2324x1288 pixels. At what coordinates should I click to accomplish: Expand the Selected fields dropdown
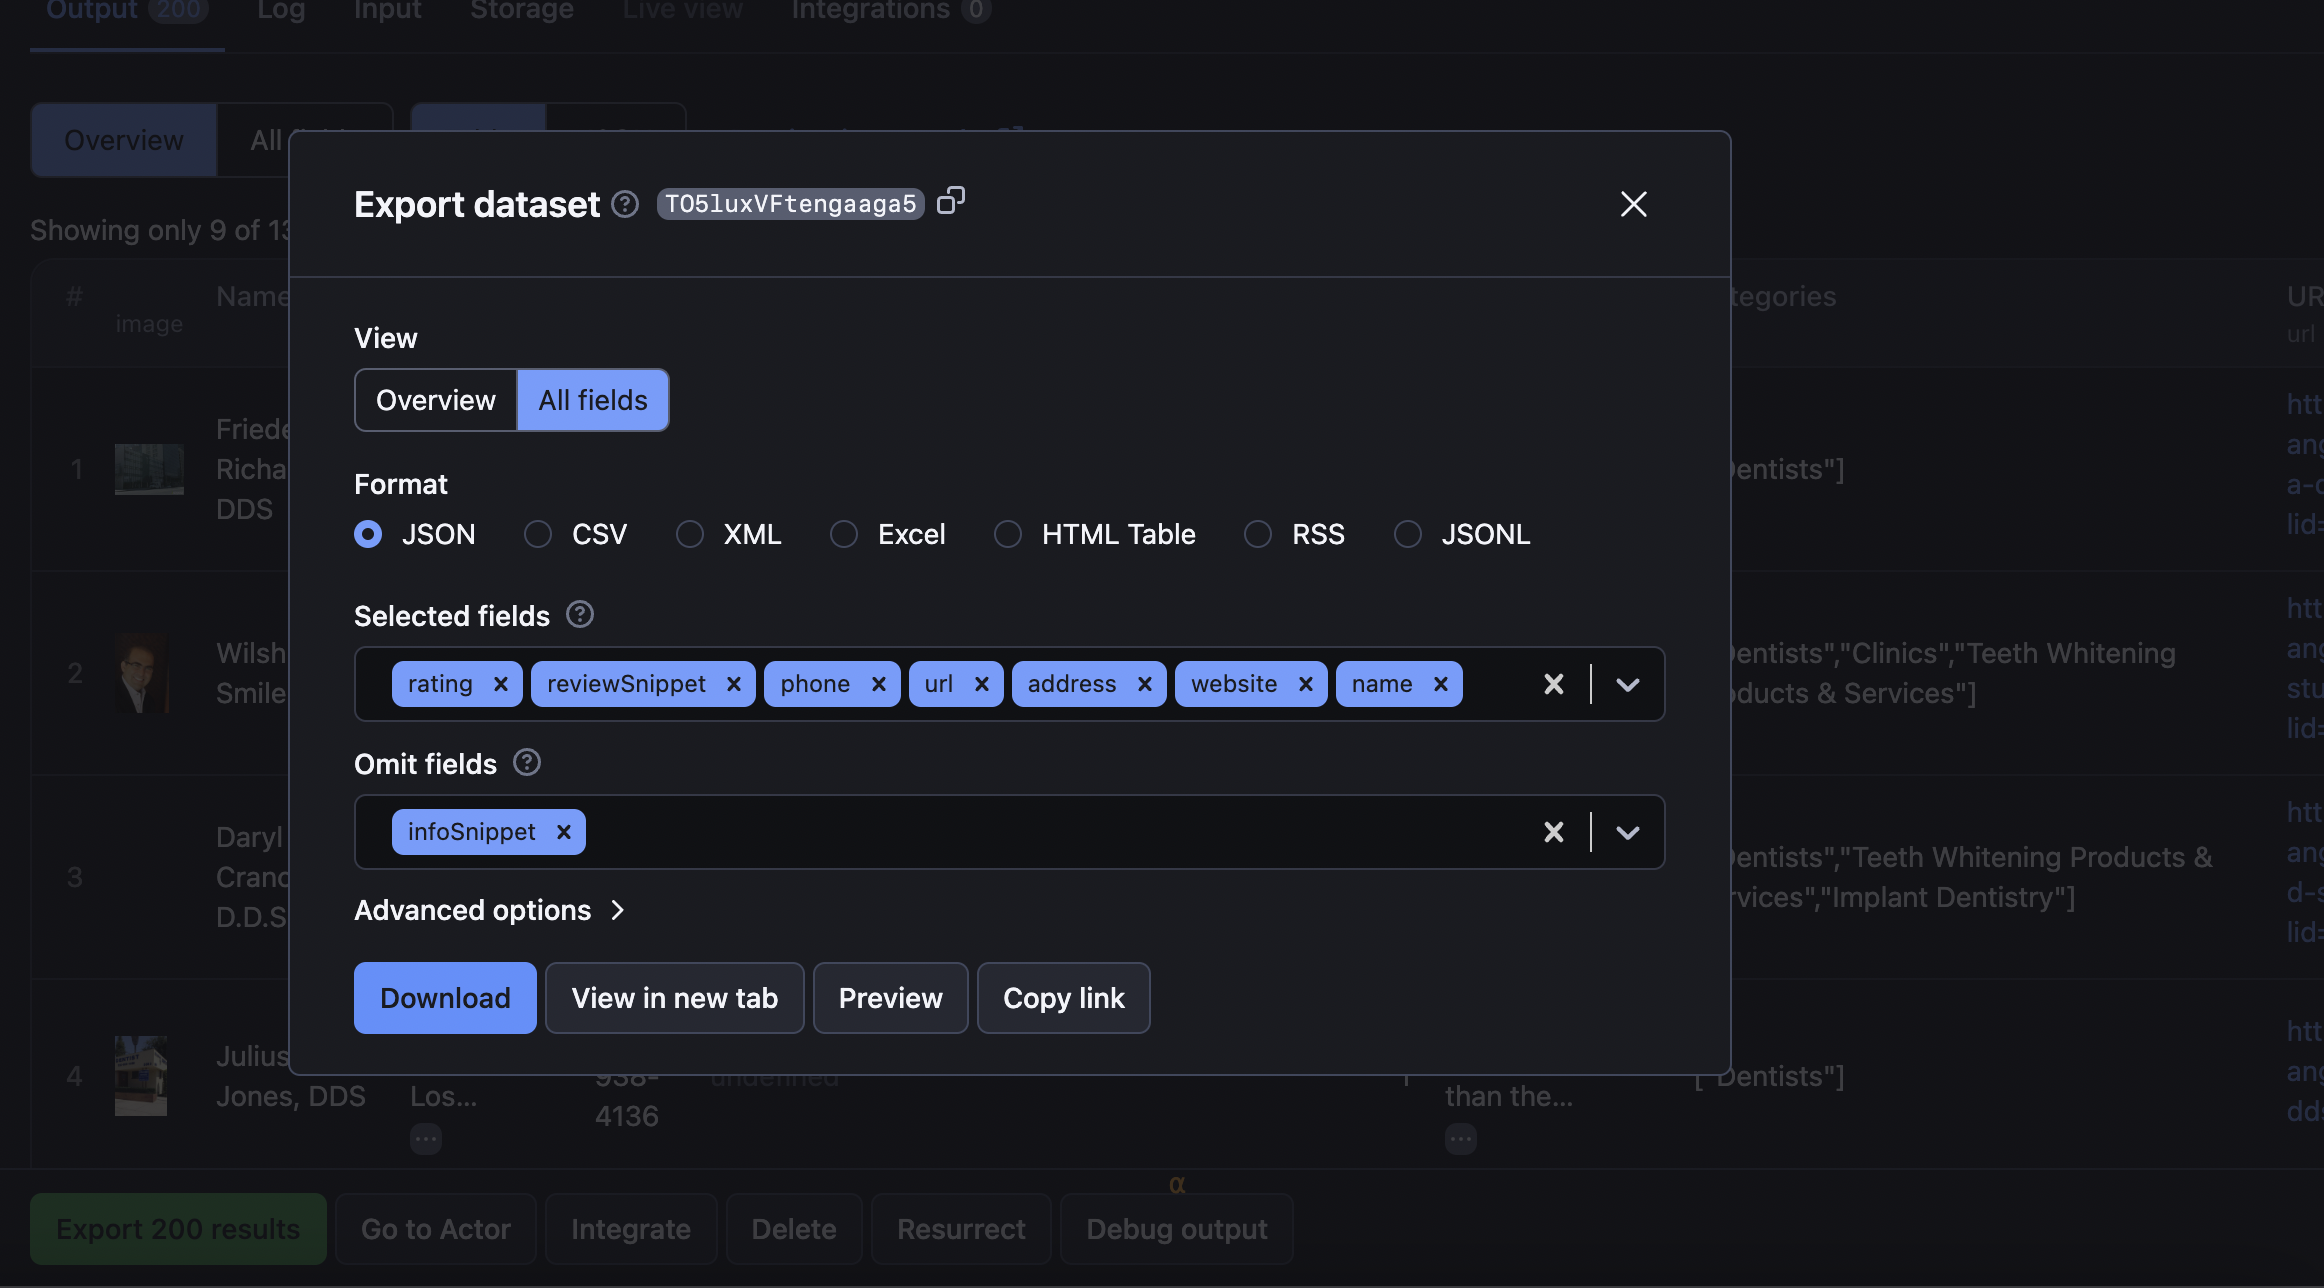(1628, 684)
